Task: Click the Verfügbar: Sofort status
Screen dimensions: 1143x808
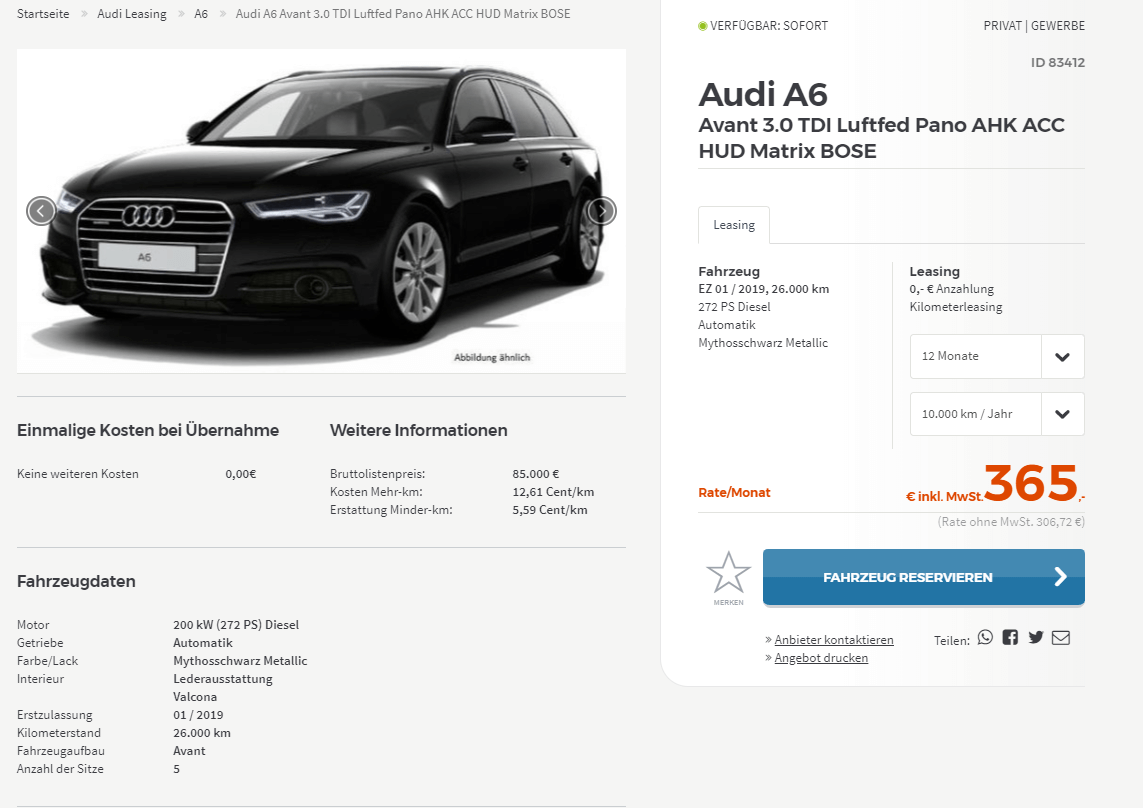Action: click(762, 26)
